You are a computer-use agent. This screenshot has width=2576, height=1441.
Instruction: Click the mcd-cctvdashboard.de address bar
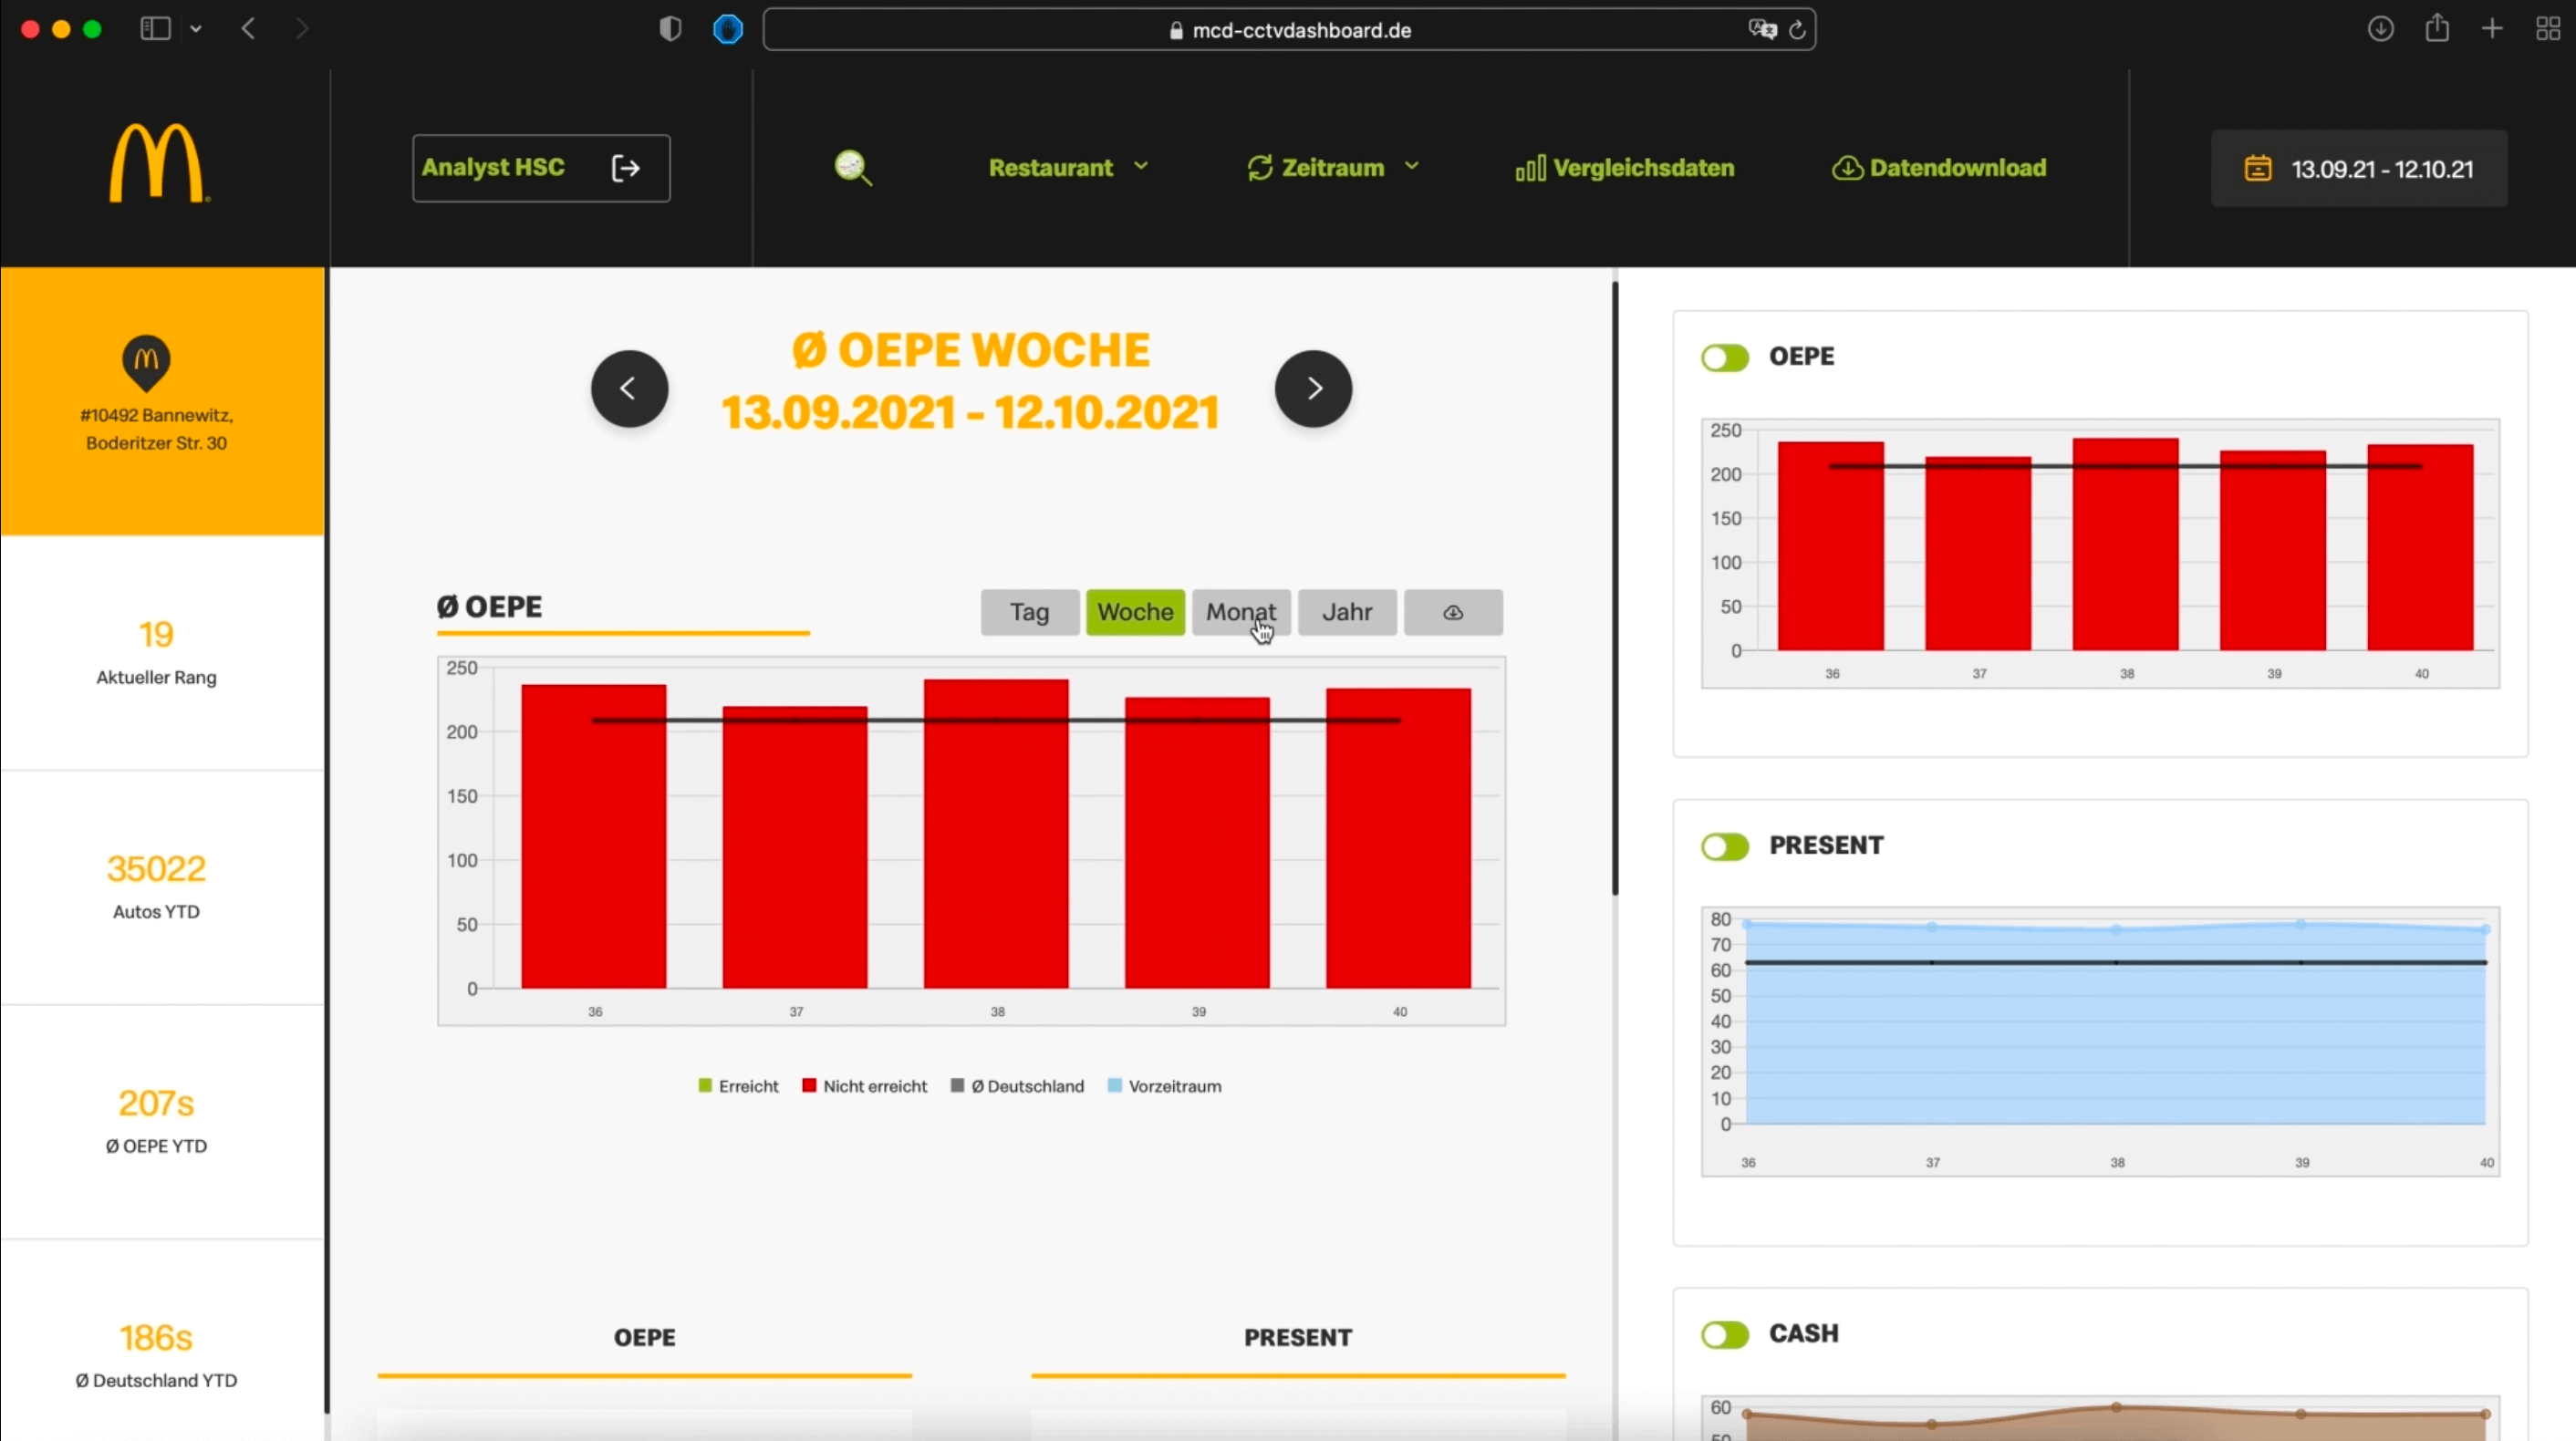1289,30
